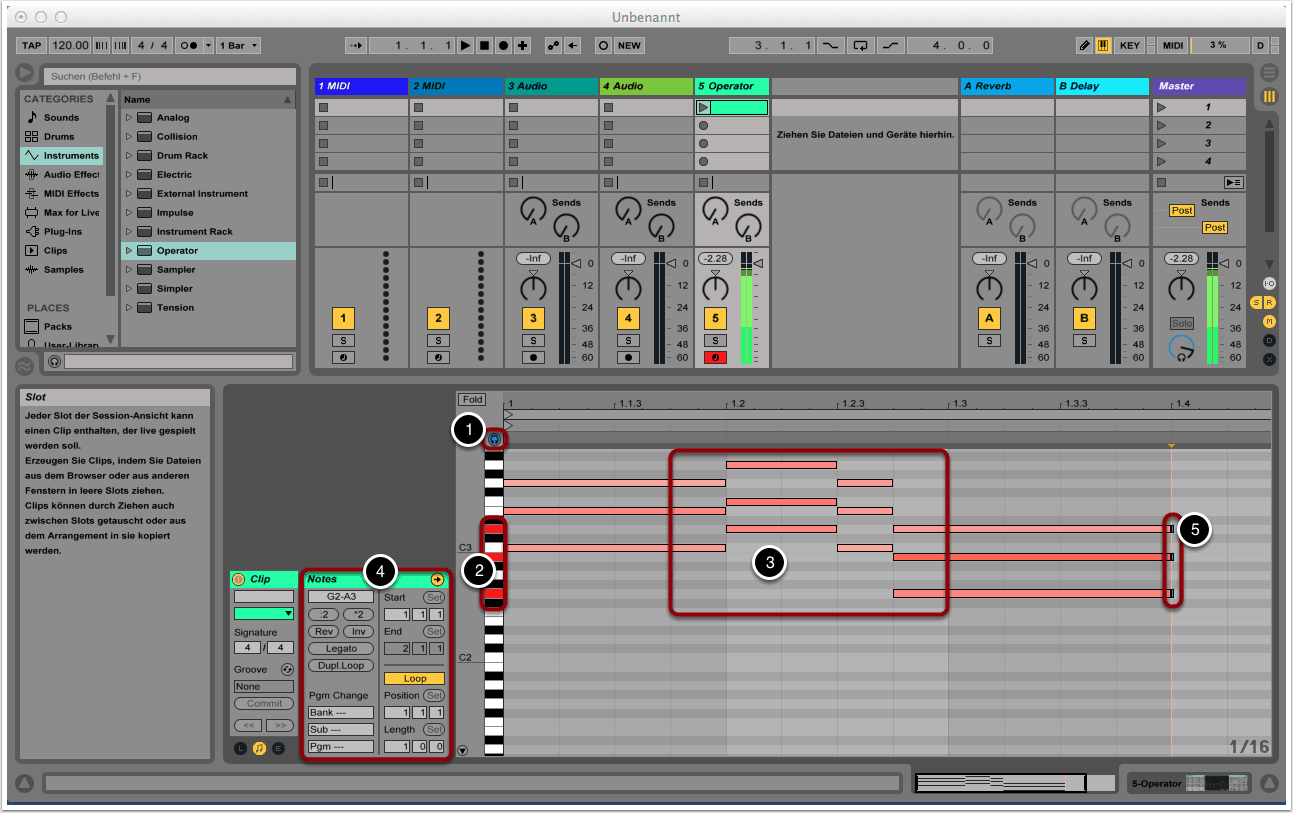Click the Clip activator icon
Viewport: 1293px width, 813px height.
tap(238, 579)
